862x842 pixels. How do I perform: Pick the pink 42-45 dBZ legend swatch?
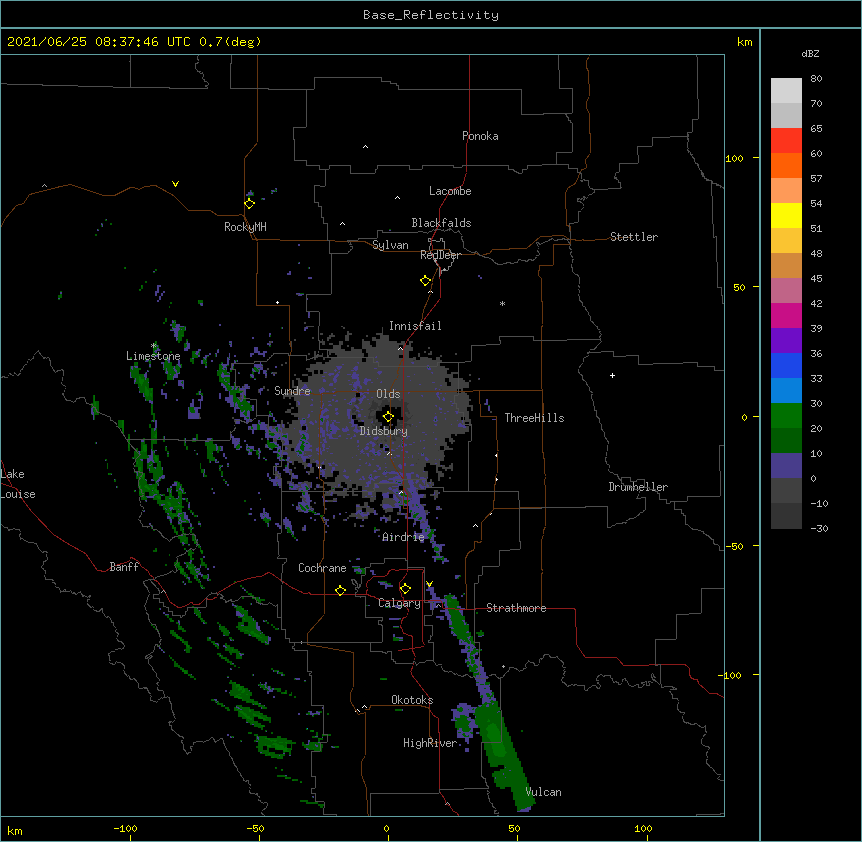click(x=786, y=291)
